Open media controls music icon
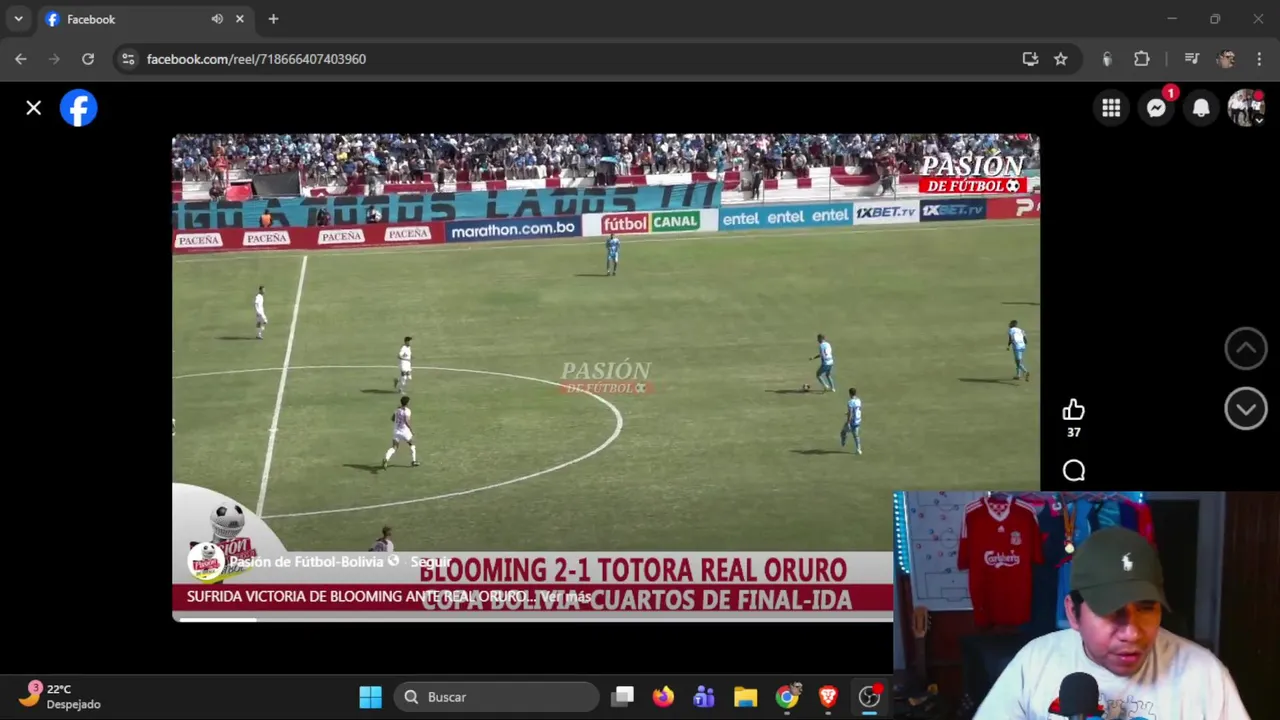This screenshot has width=1280, height=720. pyautogui.click(x=1191, y=59)
